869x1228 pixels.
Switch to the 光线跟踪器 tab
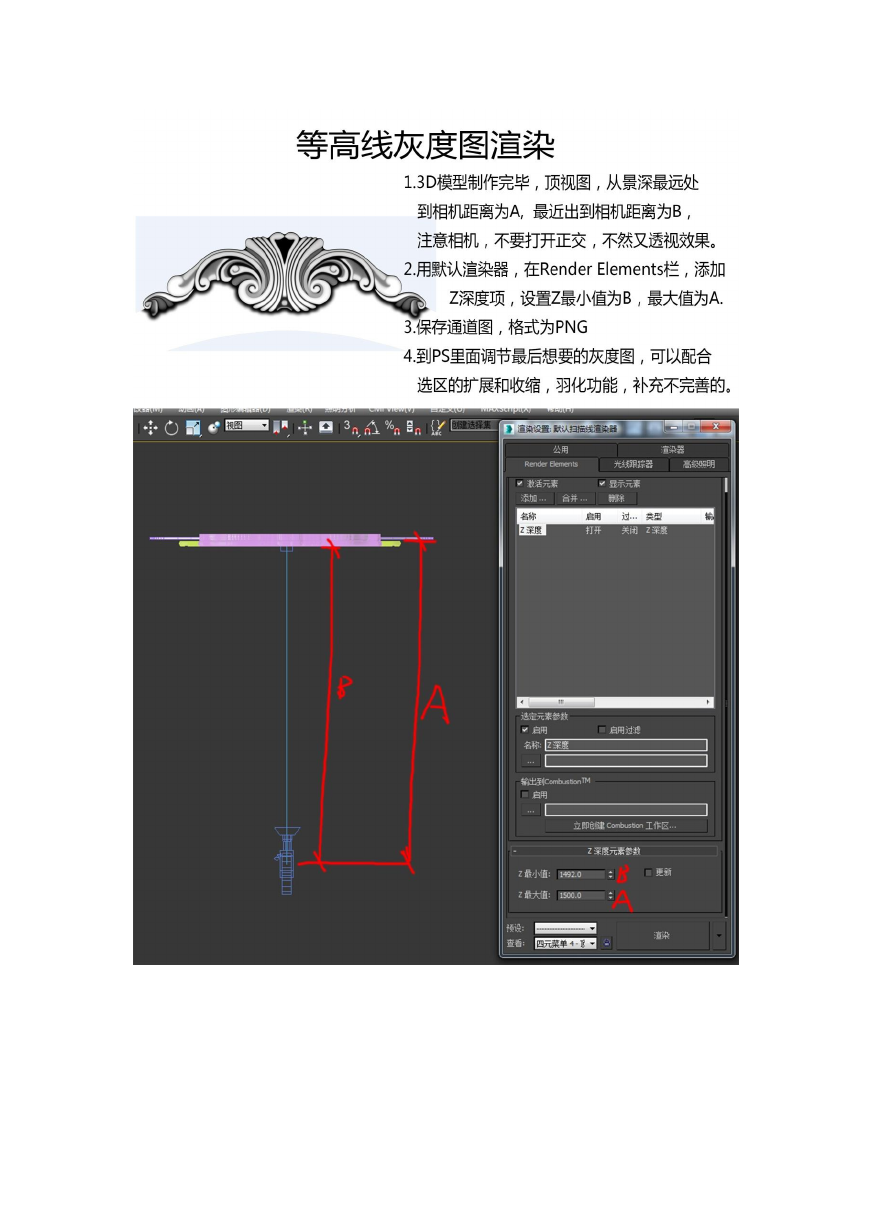[x=633, y=465]
